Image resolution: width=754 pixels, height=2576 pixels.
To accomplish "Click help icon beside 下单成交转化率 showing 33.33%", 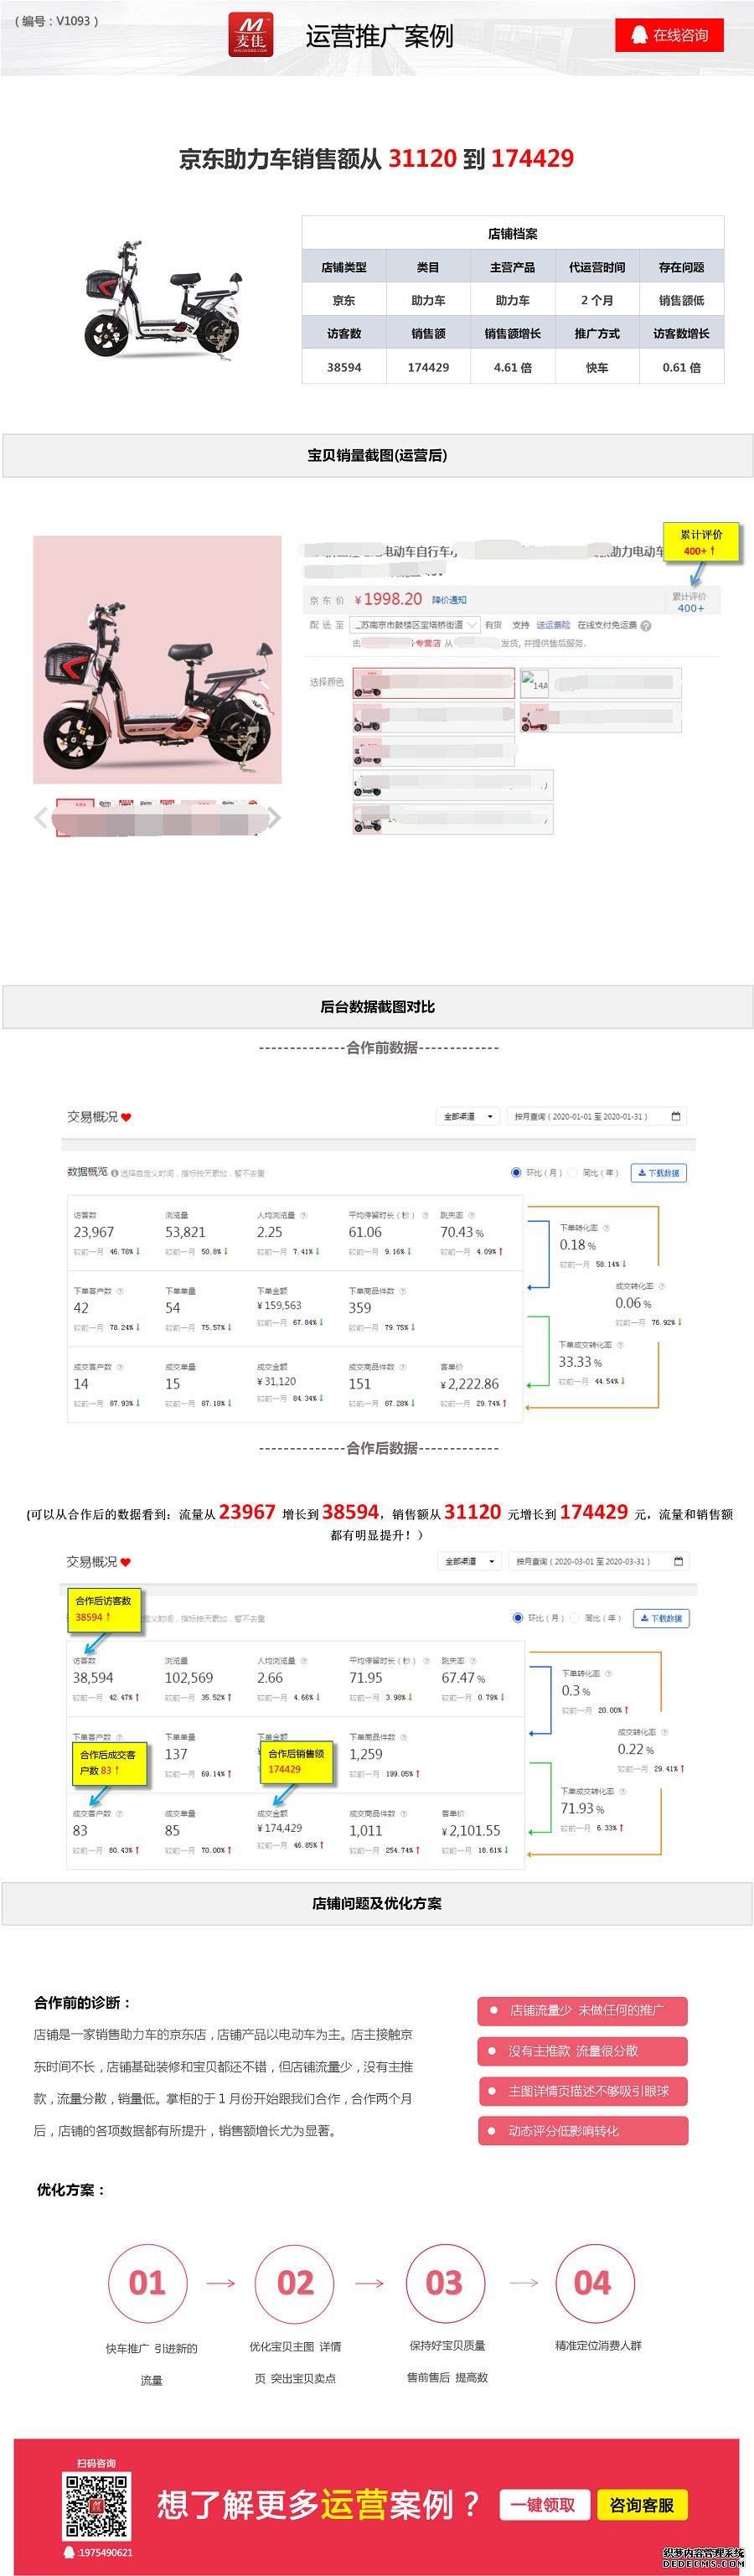I will pos(621,1345).
